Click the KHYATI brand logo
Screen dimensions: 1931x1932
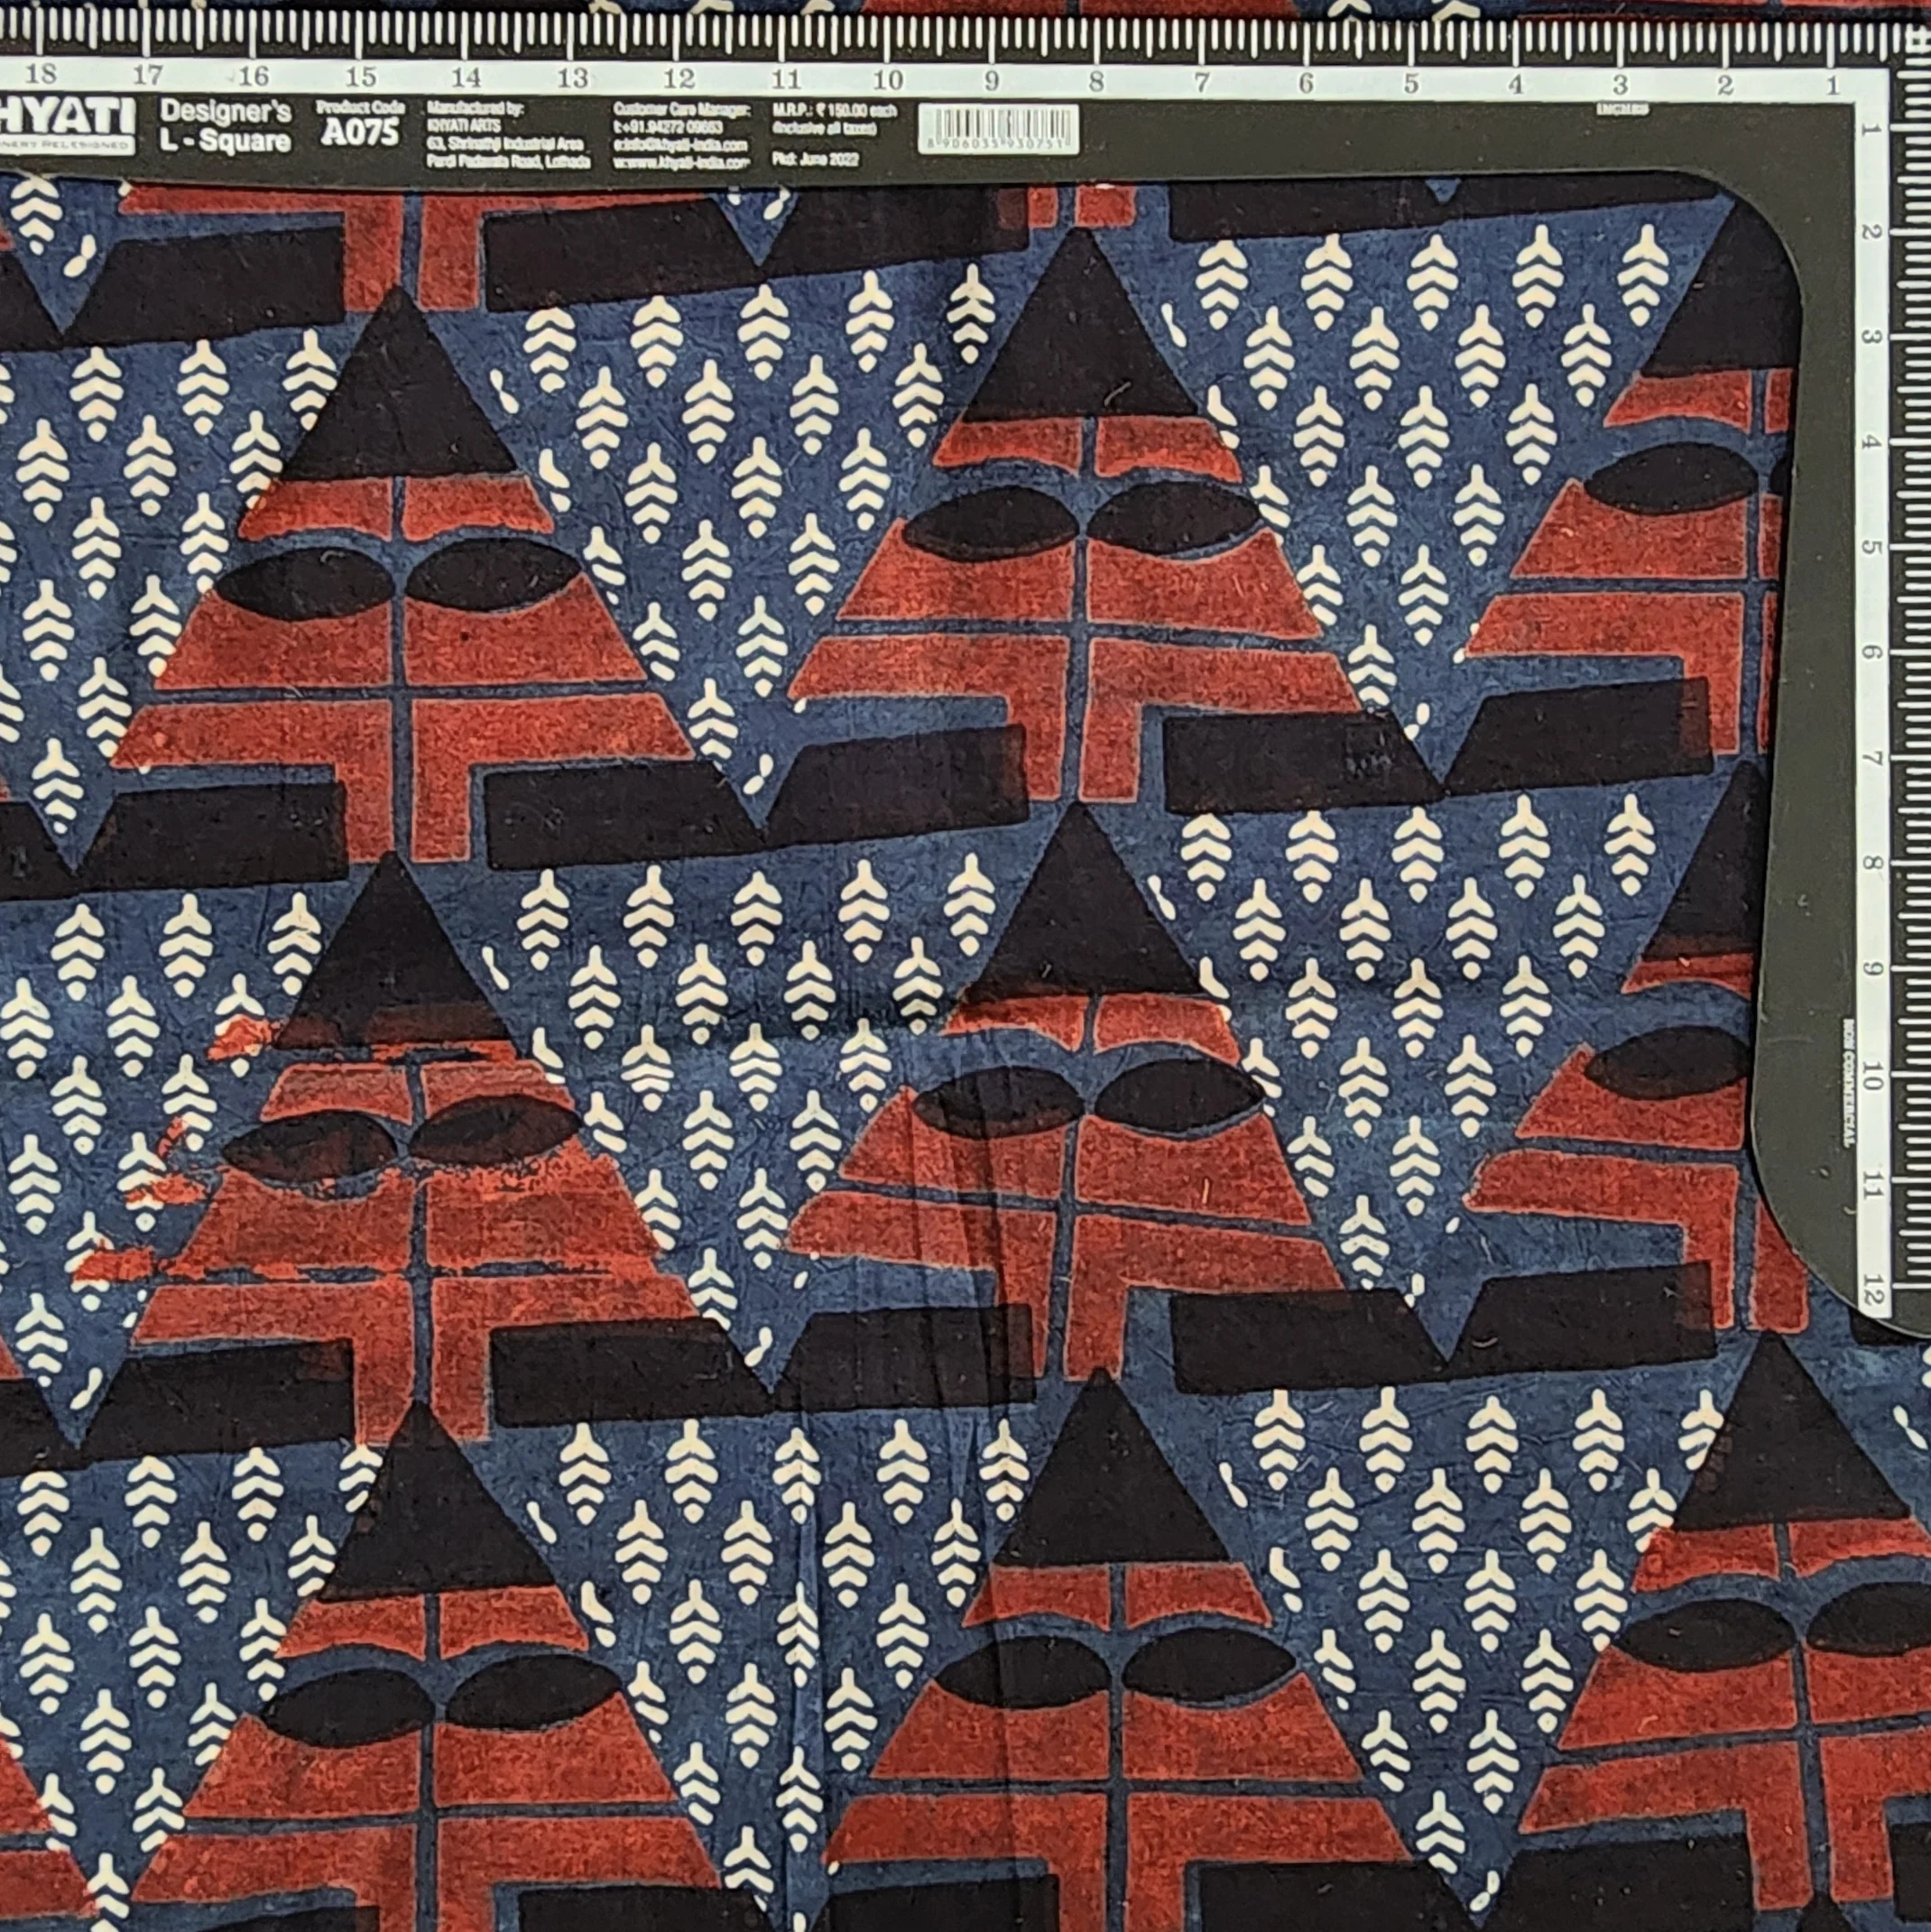tap(67, 124)
